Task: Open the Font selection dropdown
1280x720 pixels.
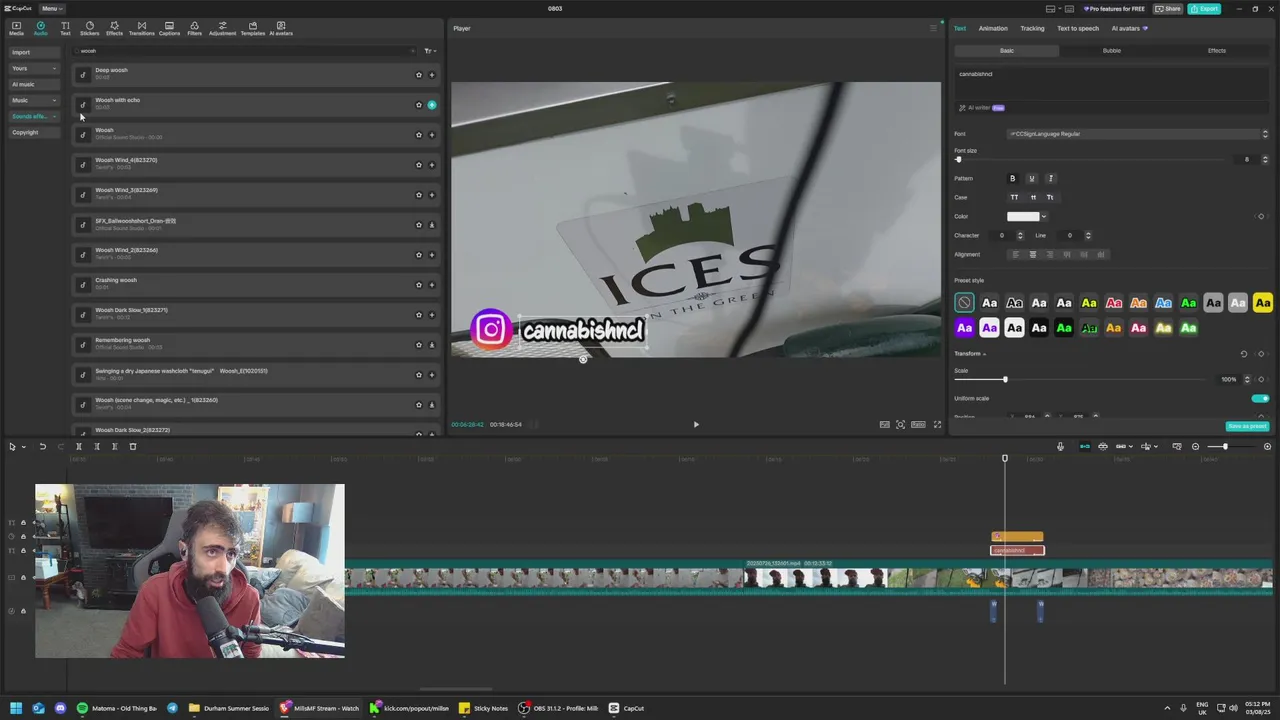Action: point(1138,134)
